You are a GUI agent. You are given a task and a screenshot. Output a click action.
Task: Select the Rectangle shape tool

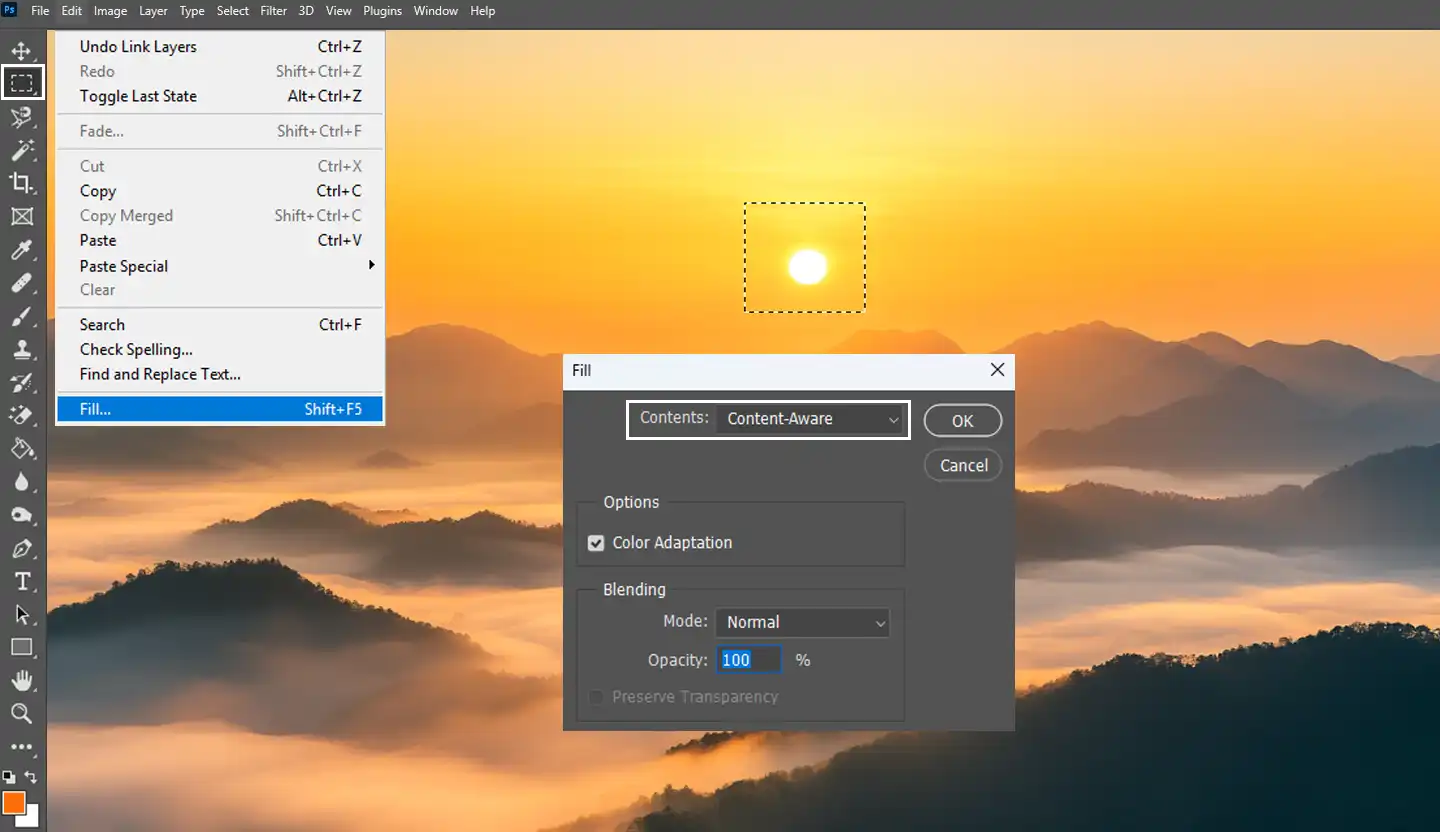click(21, 647)
